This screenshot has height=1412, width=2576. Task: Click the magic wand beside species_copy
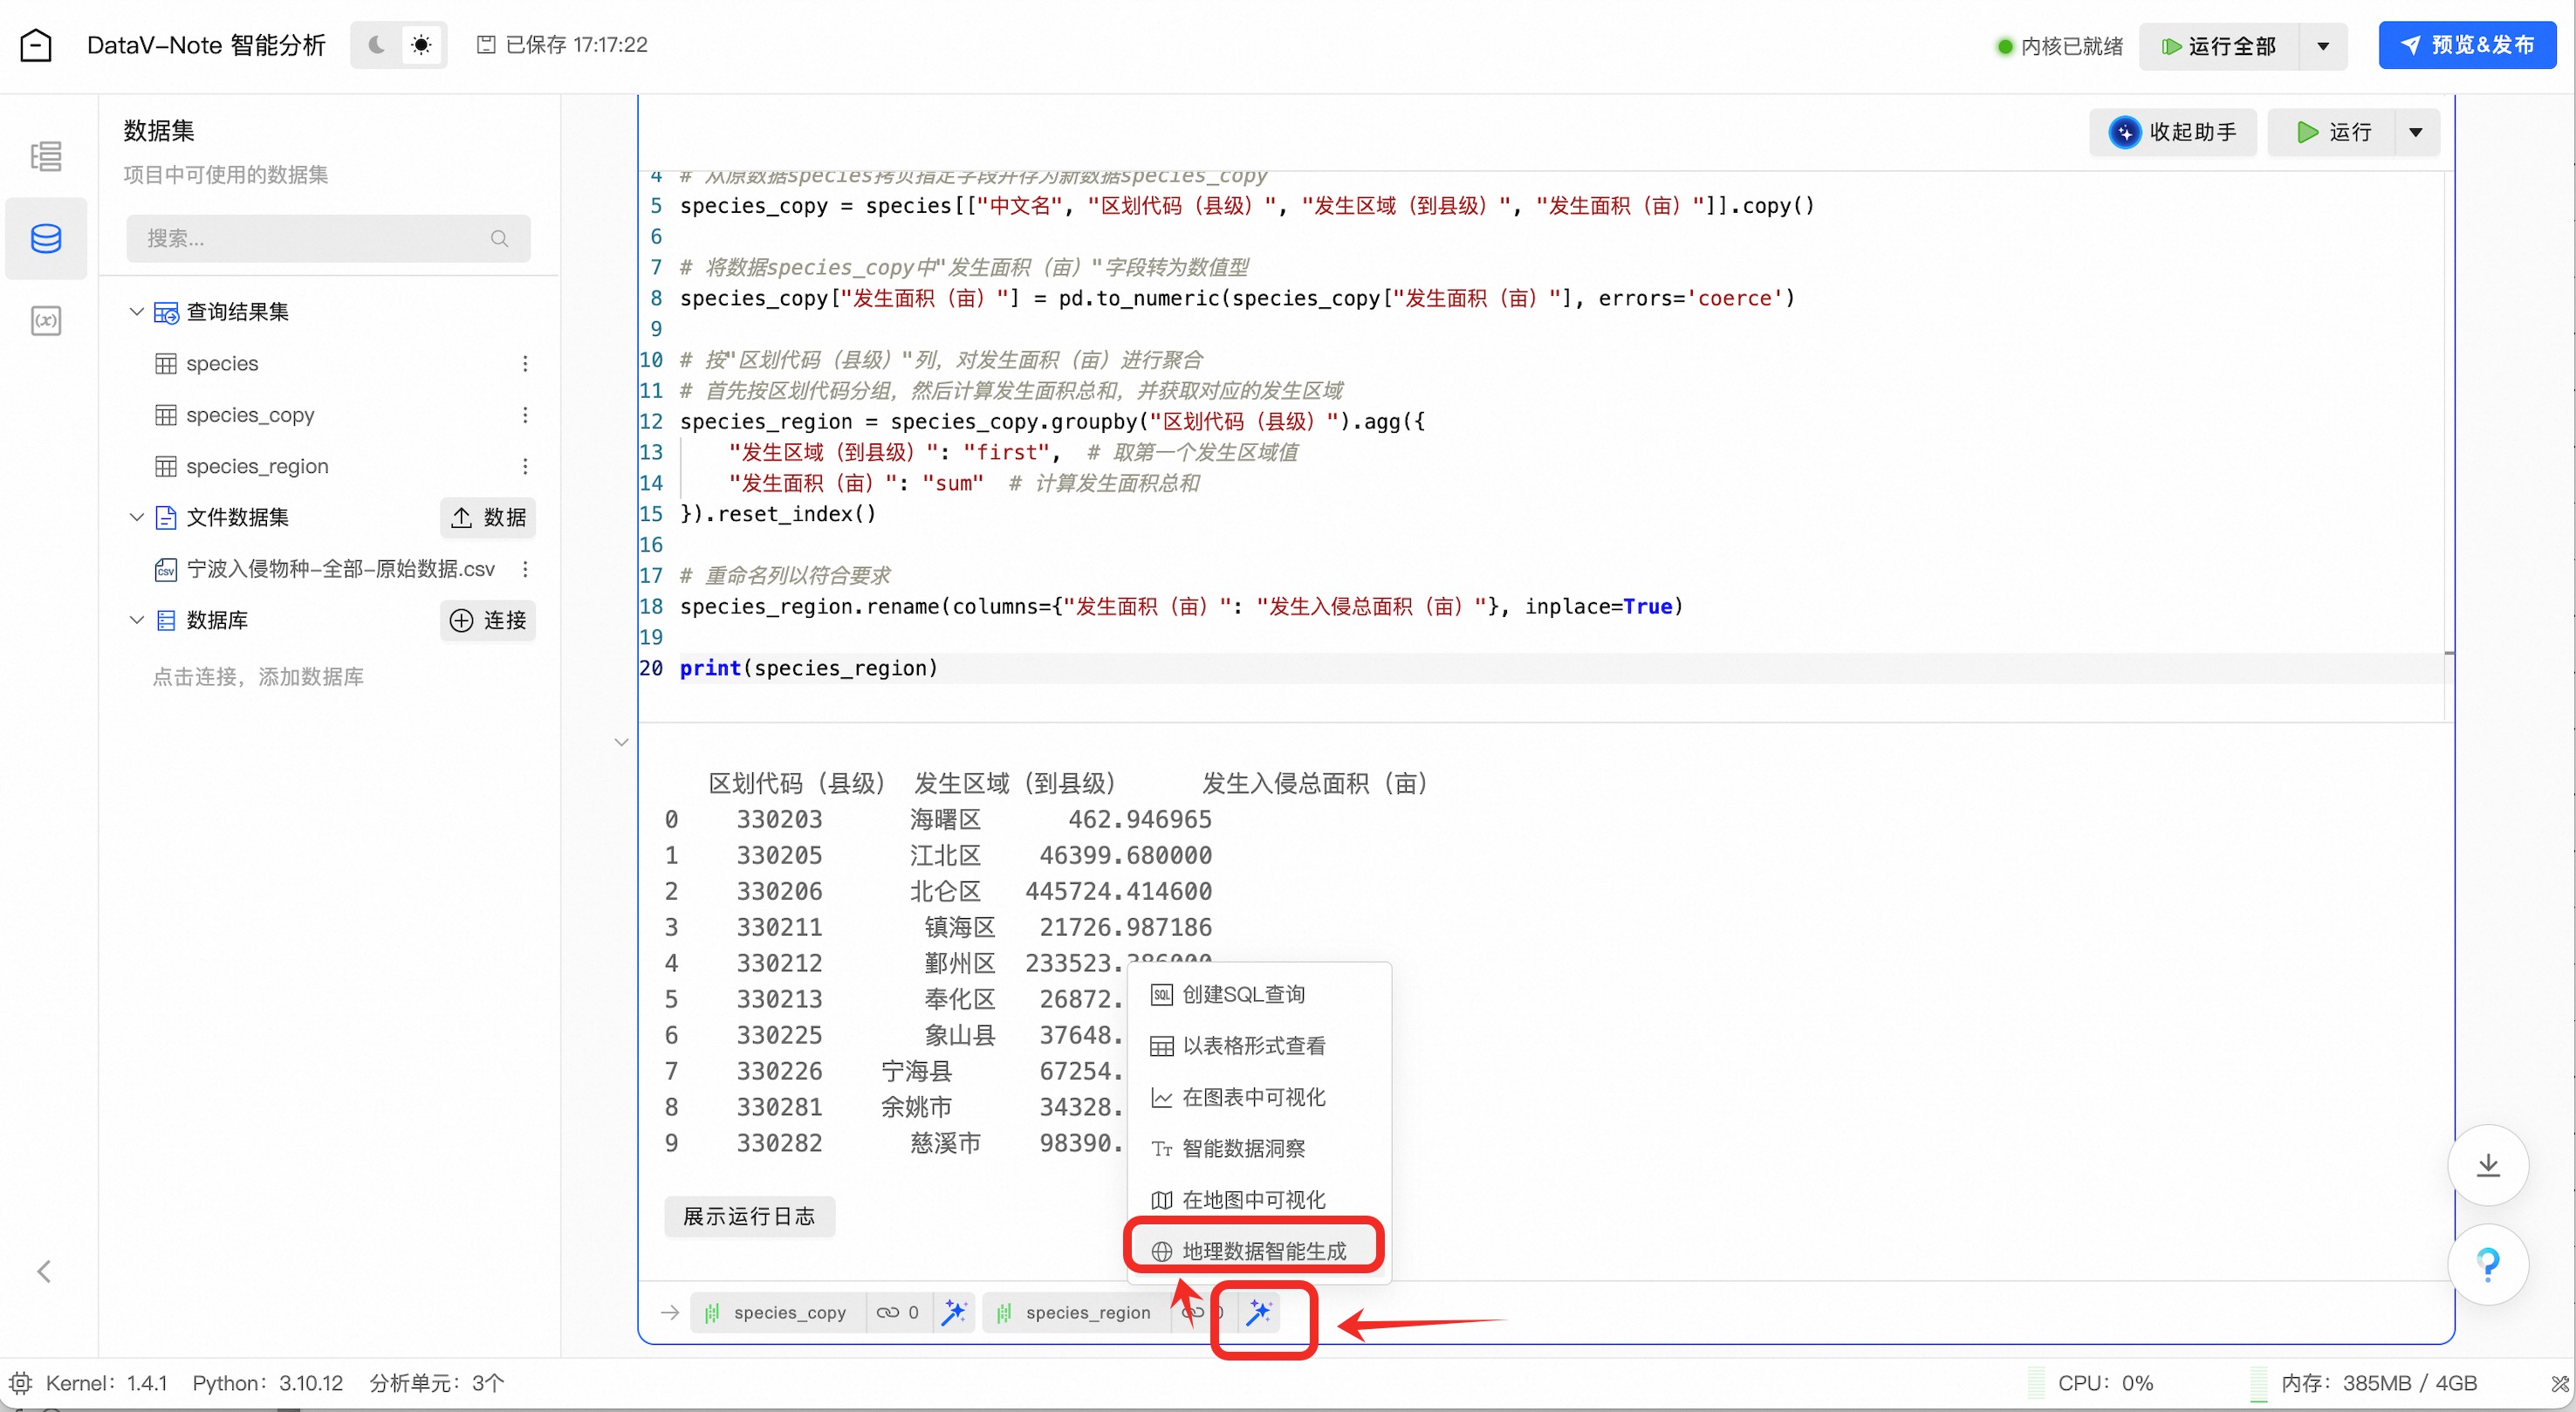click(x=954, y=1312)
